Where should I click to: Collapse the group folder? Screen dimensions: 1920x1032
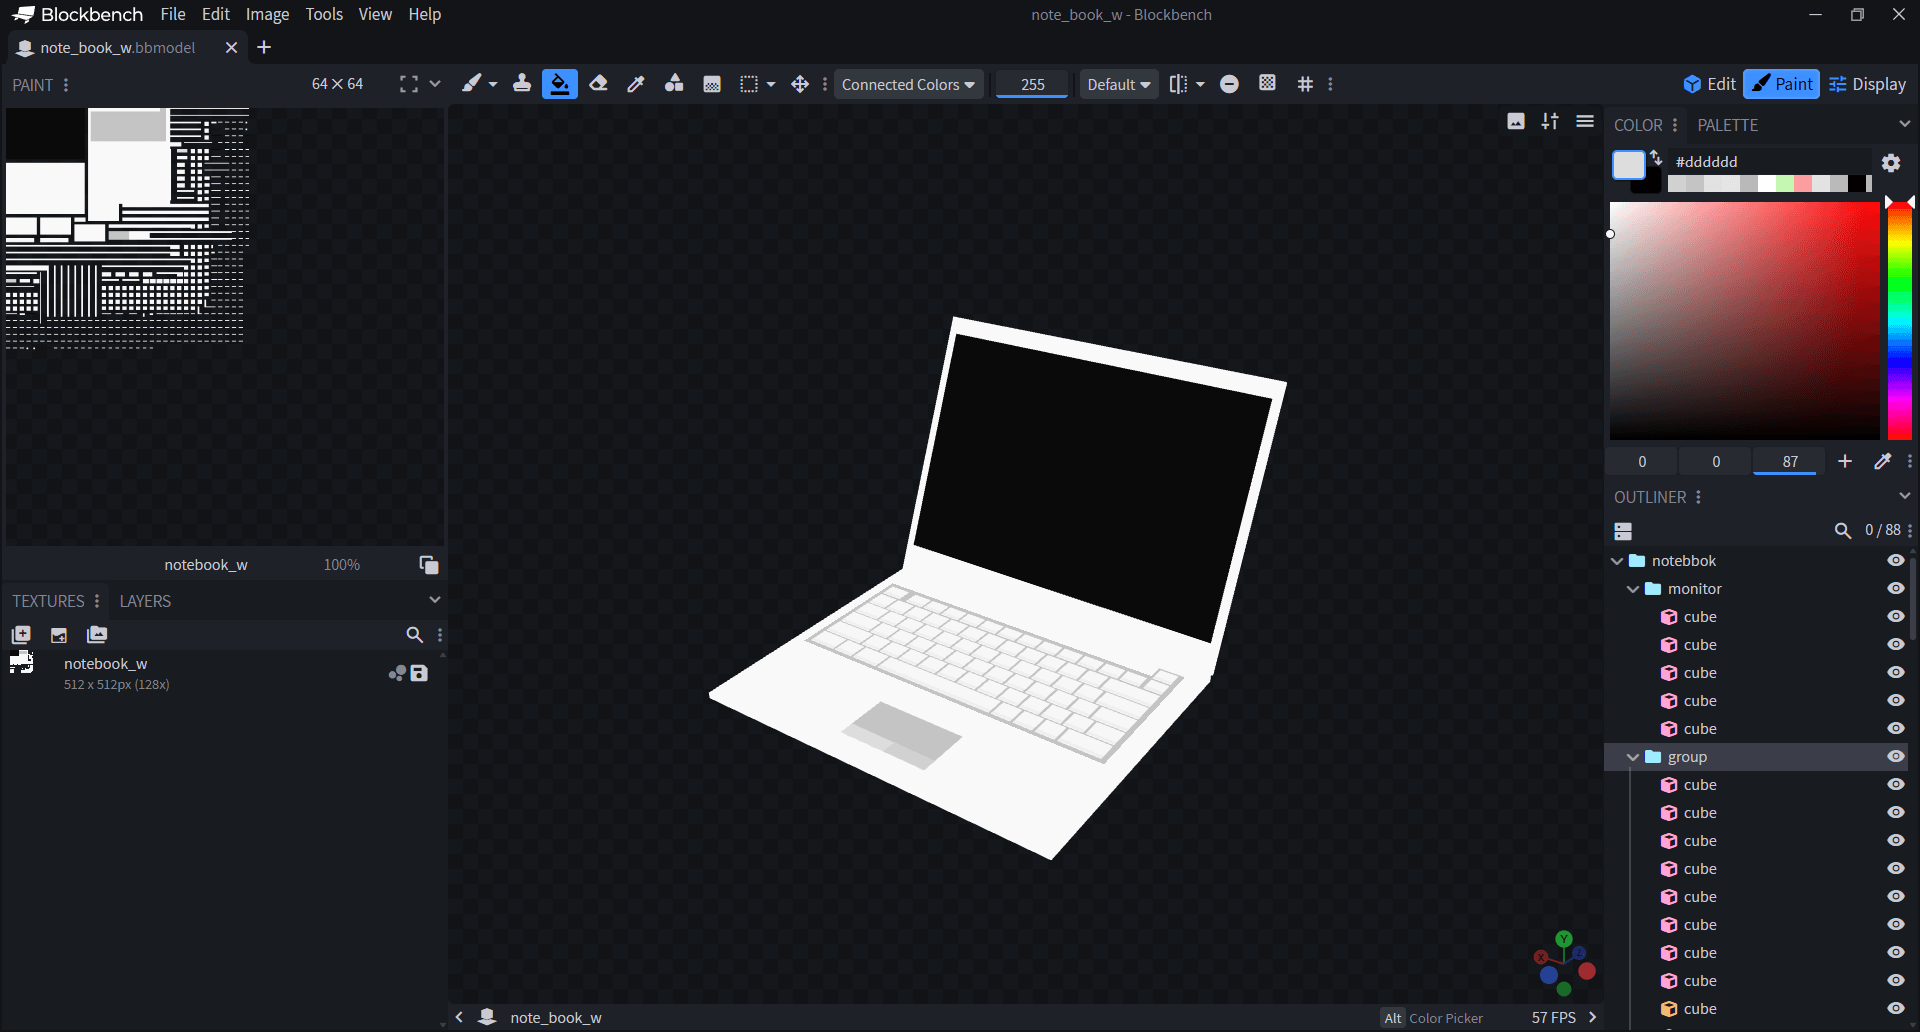pos(1633,757)
